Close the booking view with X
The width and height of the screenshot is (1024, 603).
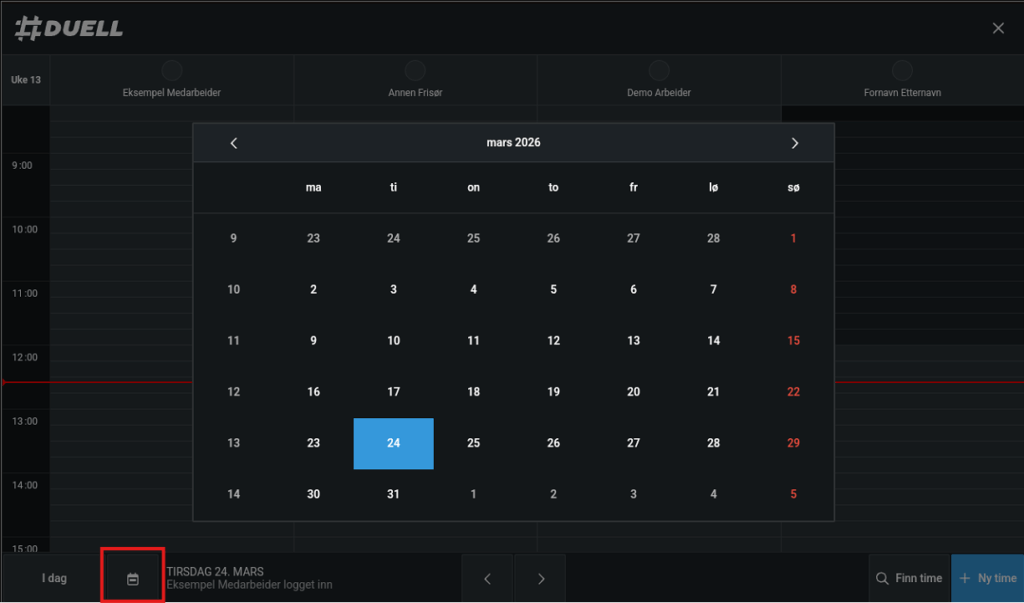point(998,28)
